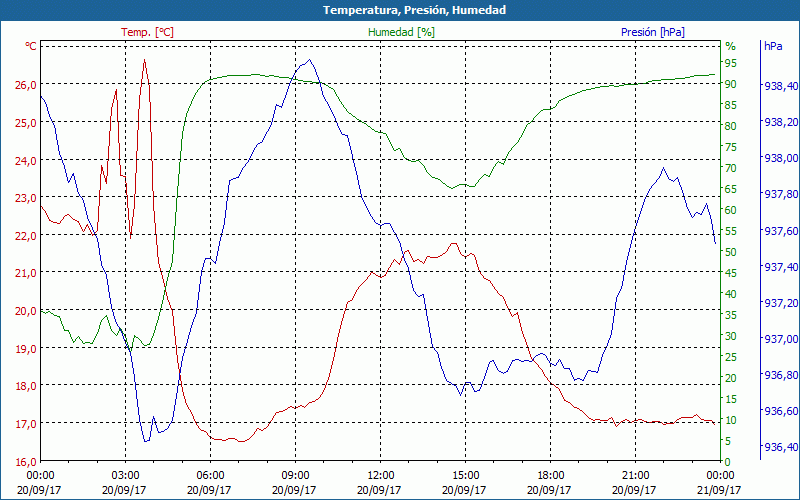This screenshot has width=800, height=500.
Task: Pick the 23,0 temperature axis value
Action: pos(25,198)
